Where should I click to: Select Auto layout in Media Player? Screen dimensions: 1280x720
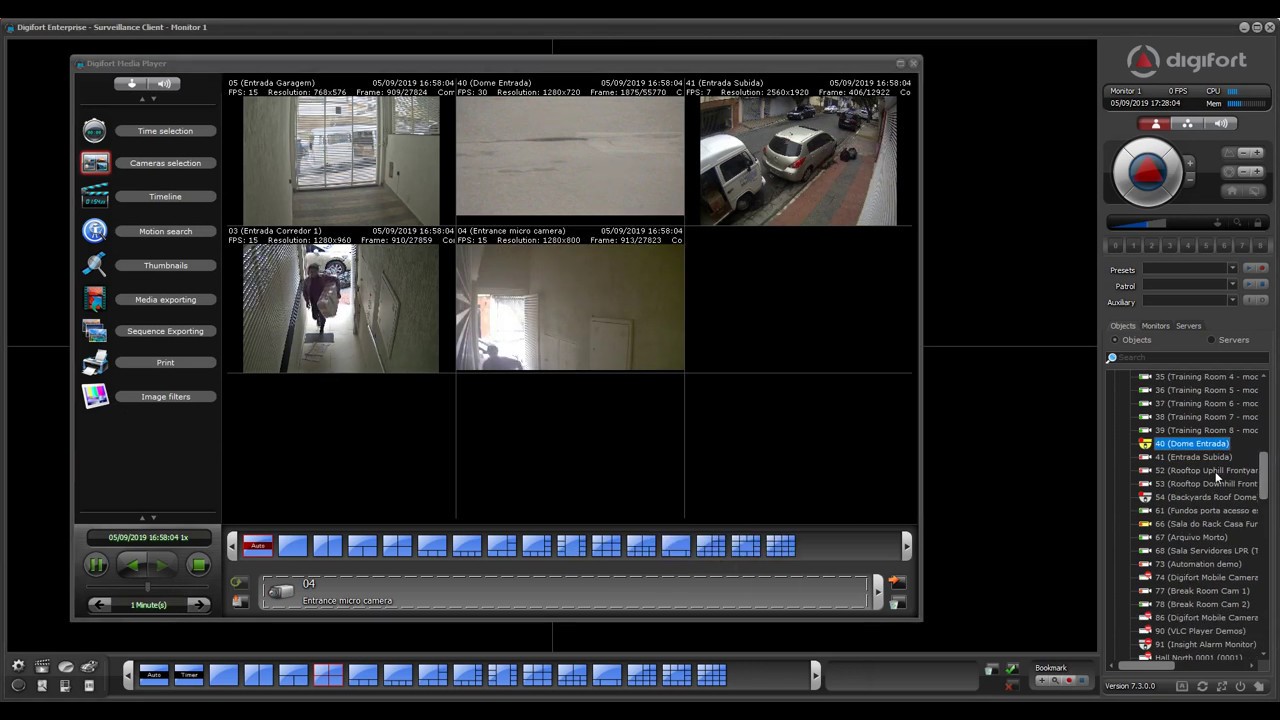(258, 546)
